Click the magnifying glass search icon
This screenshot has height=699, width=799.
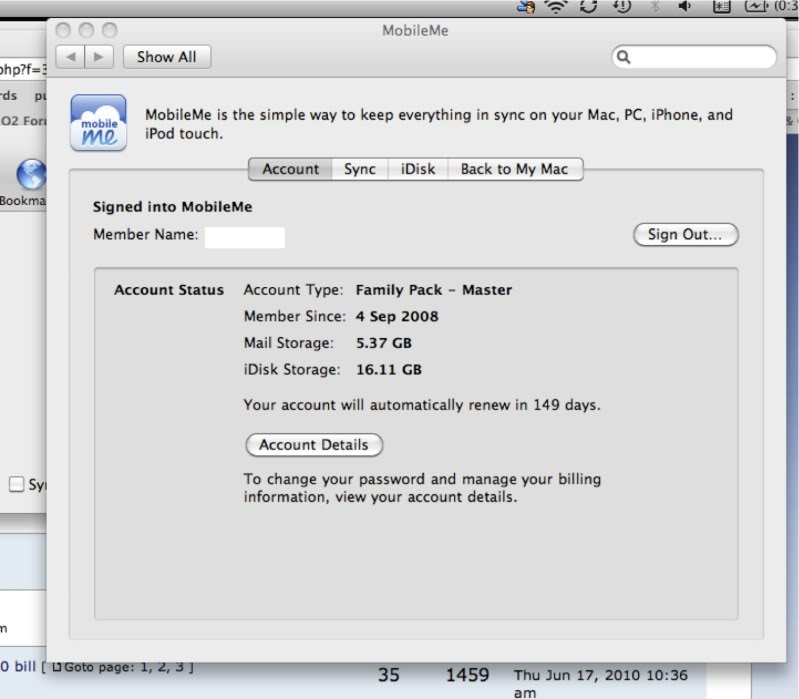pyautogui.click(x=623, y=57)
